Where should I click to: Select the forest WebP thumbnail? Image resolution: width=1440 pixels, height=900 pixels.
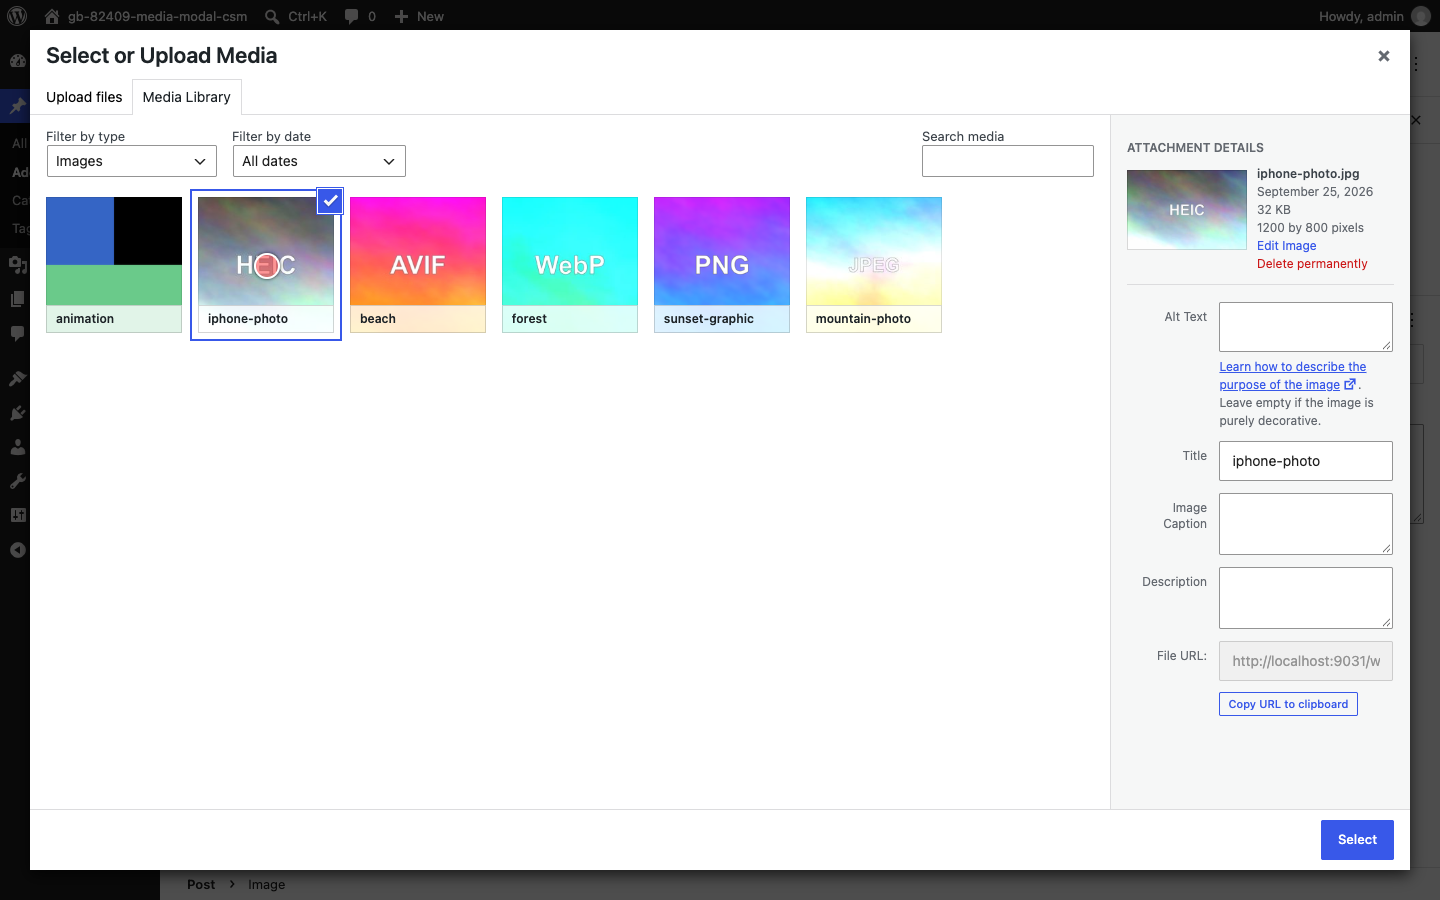[x=570, y=265]
